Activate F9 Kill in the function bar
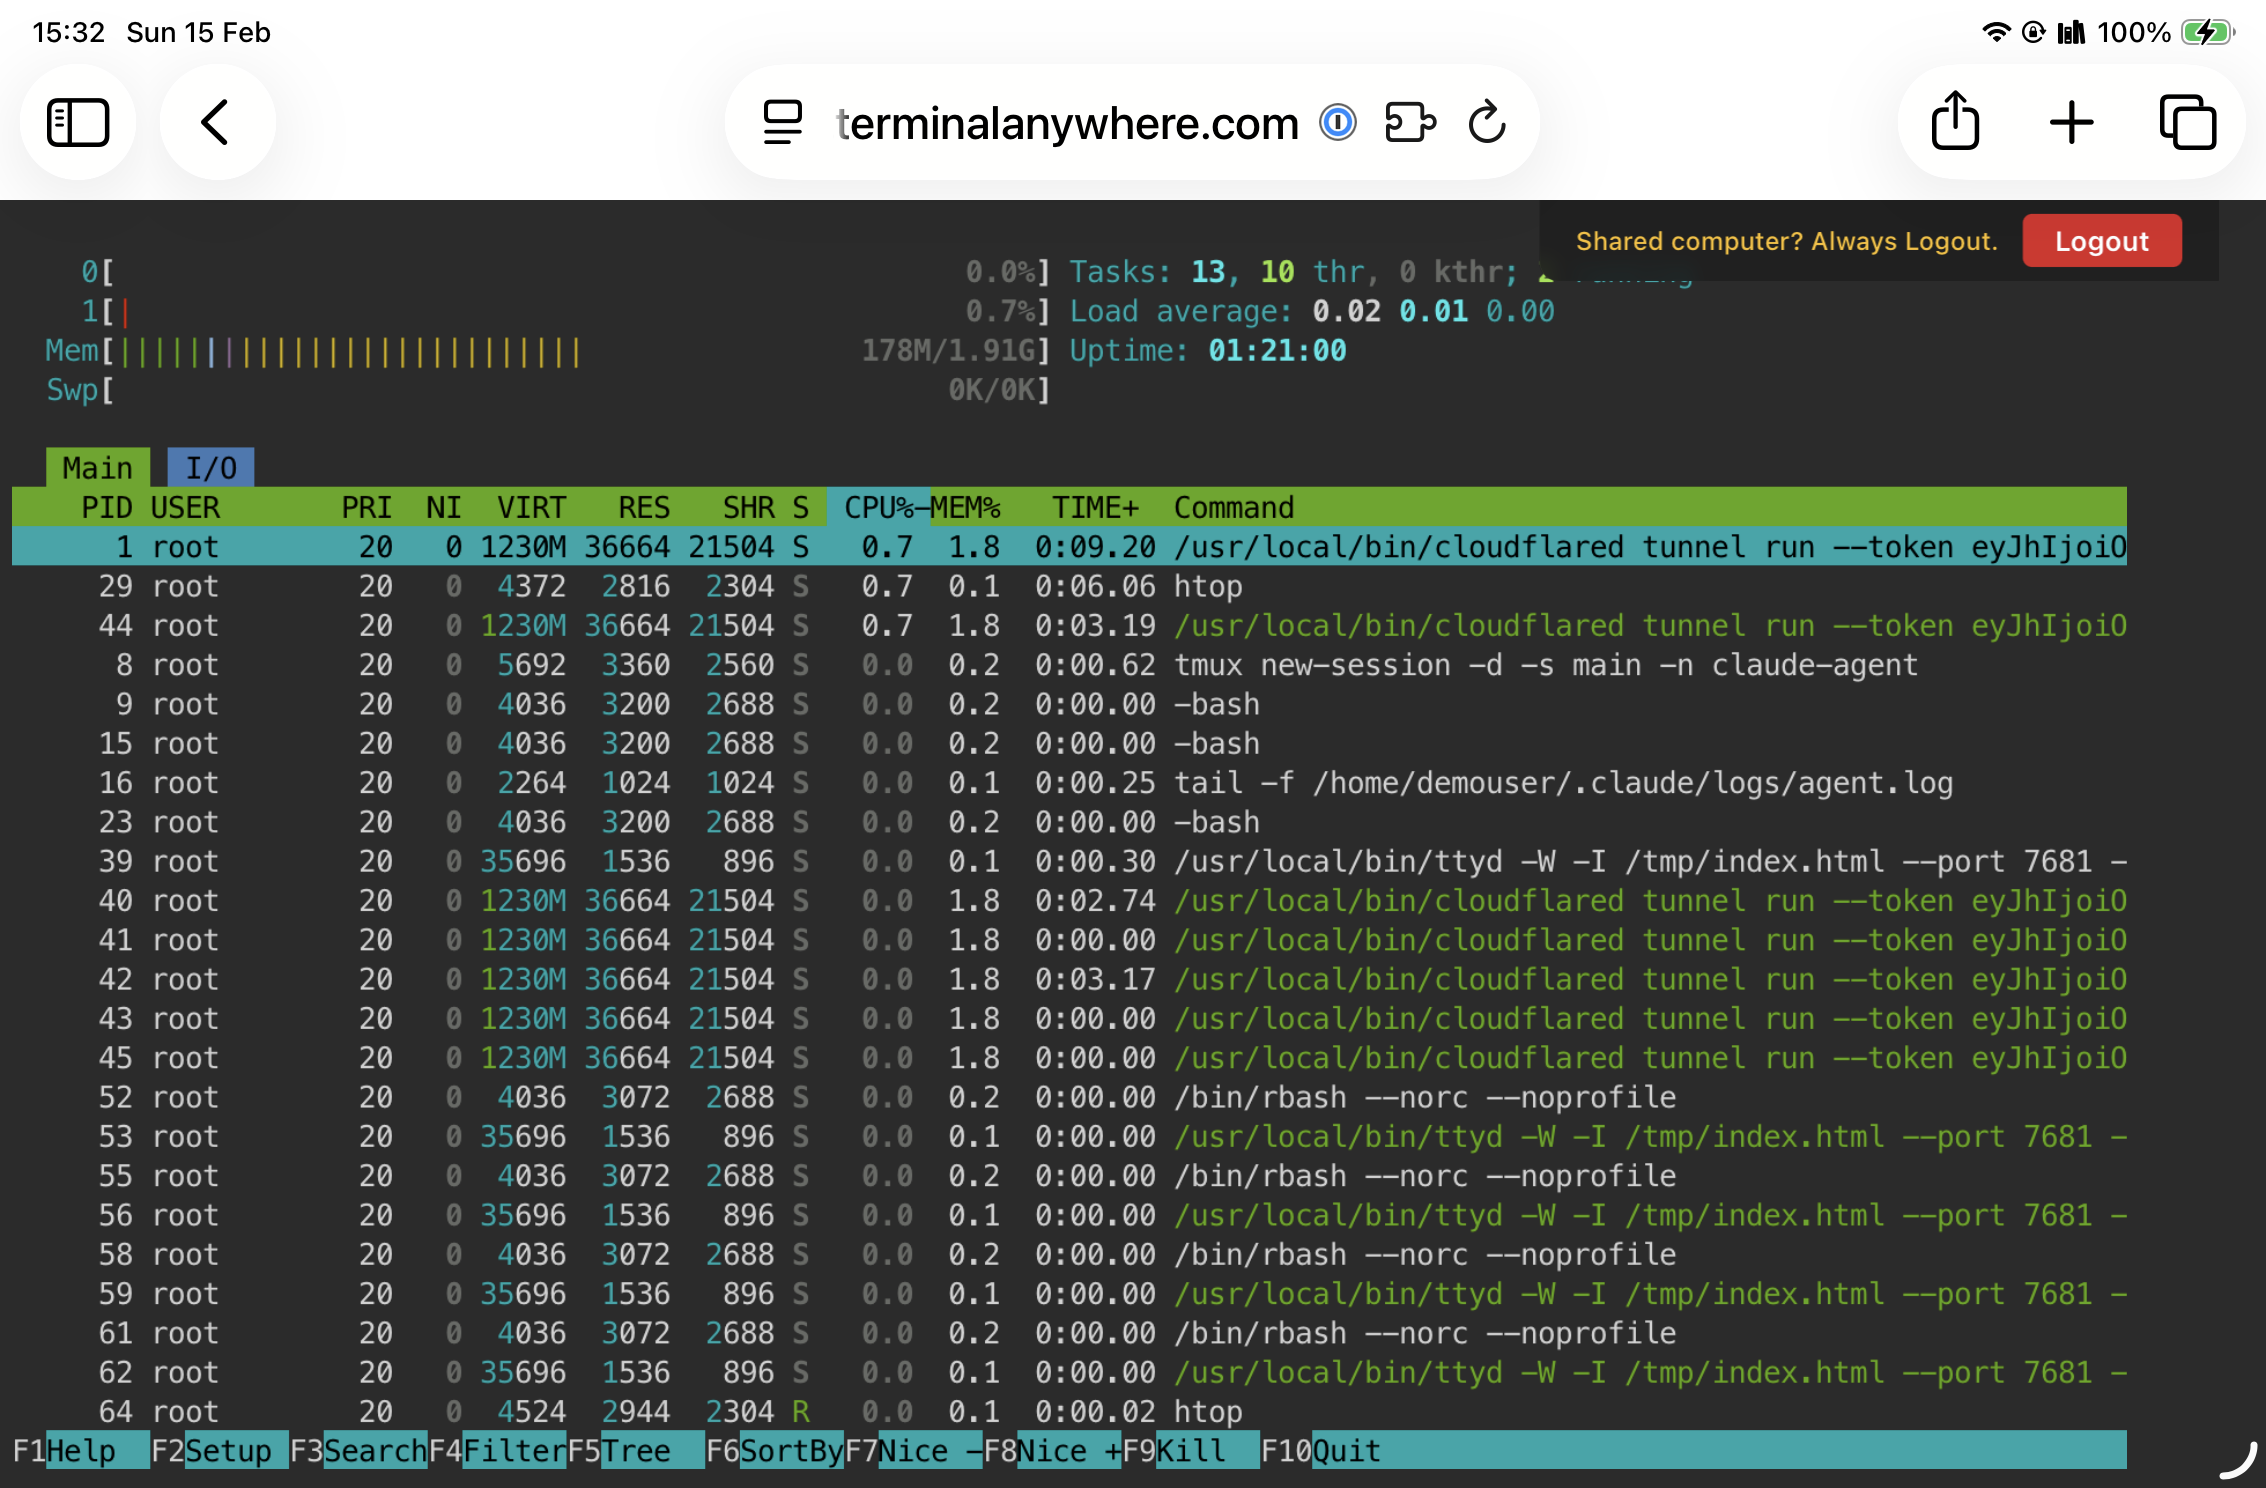Image resolution: width=2266 pixels, height=1488 pixels. pos(1190,1450)
